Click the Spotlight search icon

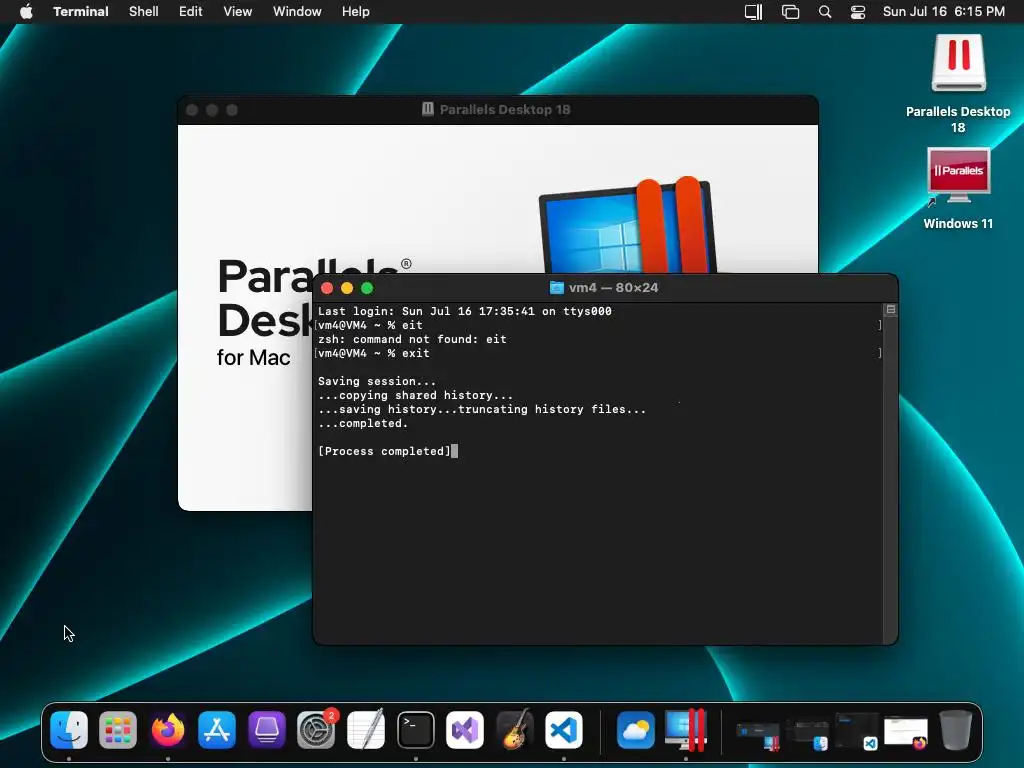(825, 12)
